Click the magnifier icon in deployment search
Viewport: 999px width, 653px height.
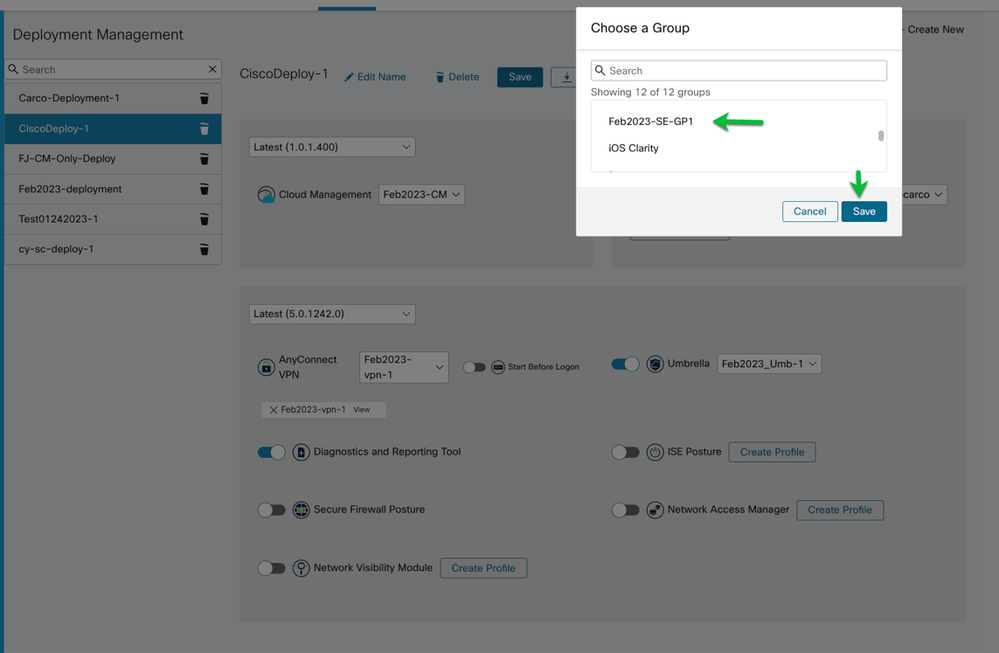(13, 69)
